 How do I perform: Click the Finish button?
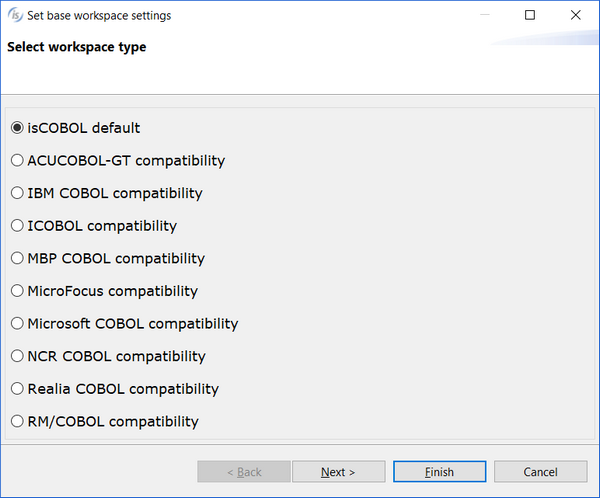(440, 472)
